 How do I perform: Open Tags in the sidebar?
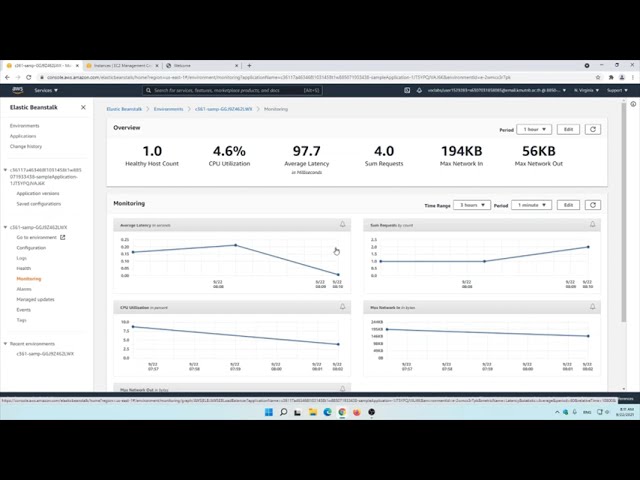coord(21,320)
